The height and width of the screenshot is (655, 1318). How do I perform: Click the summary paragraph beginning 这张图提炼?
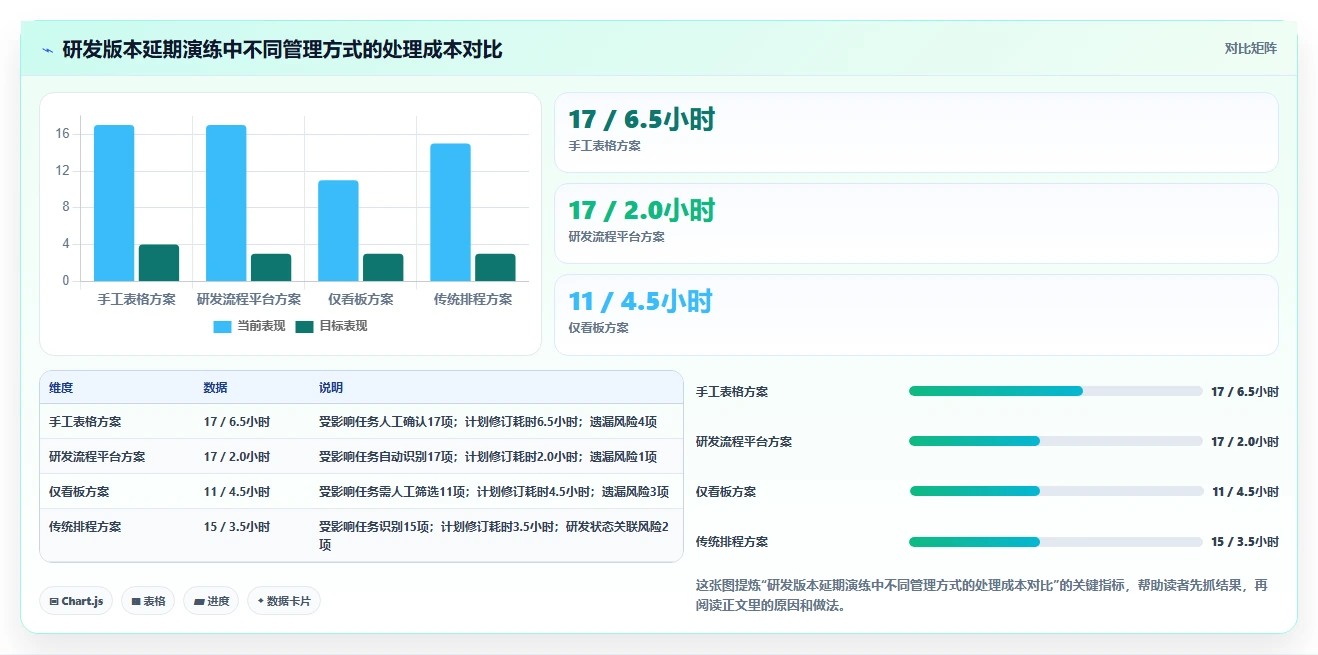(981, 595)
